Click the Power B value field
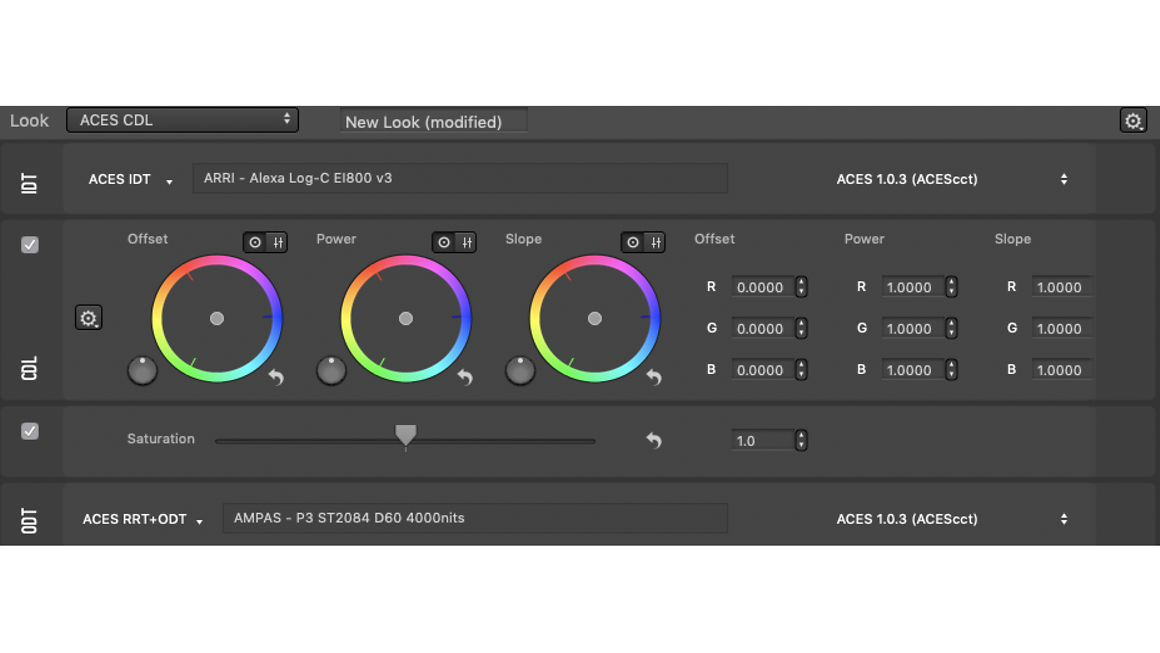This screenshot has width=1160, height=653. click(913, 370)
